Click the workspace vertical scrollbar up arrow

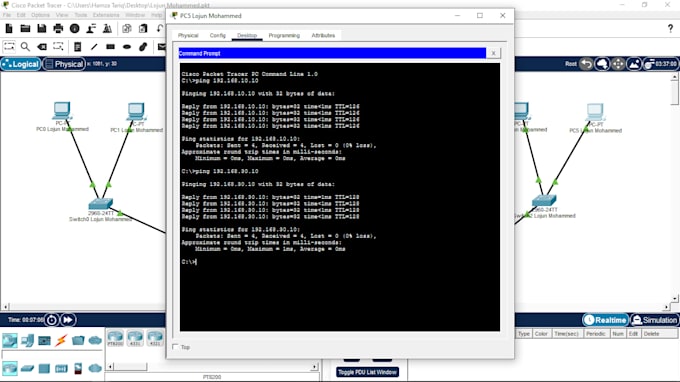[674, 77]
